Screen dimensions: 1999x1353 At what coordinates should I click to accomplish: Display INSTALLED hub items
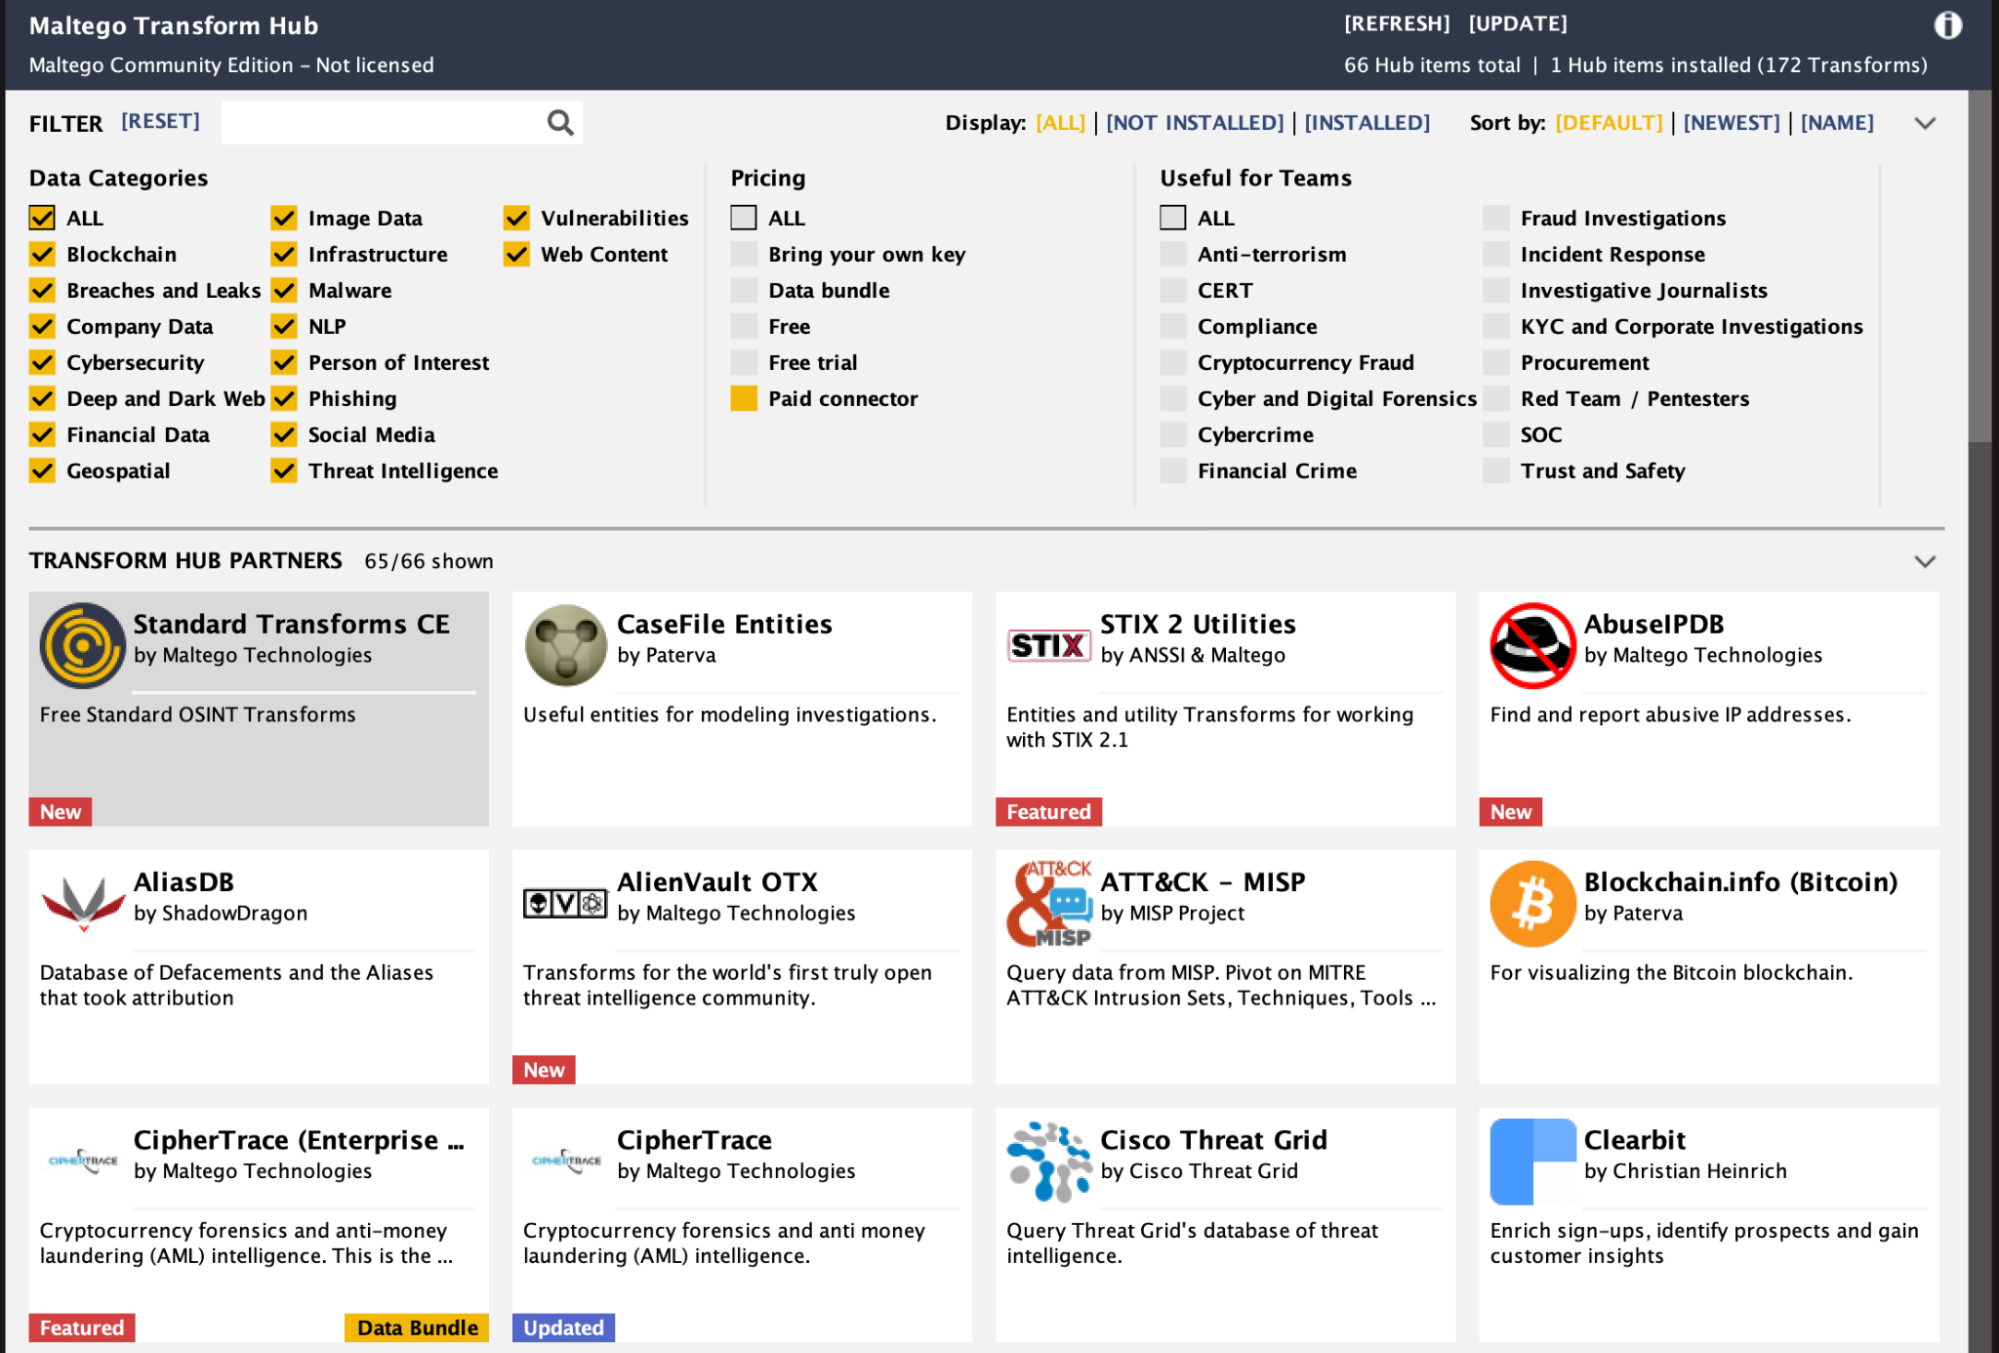(1367, 123)
